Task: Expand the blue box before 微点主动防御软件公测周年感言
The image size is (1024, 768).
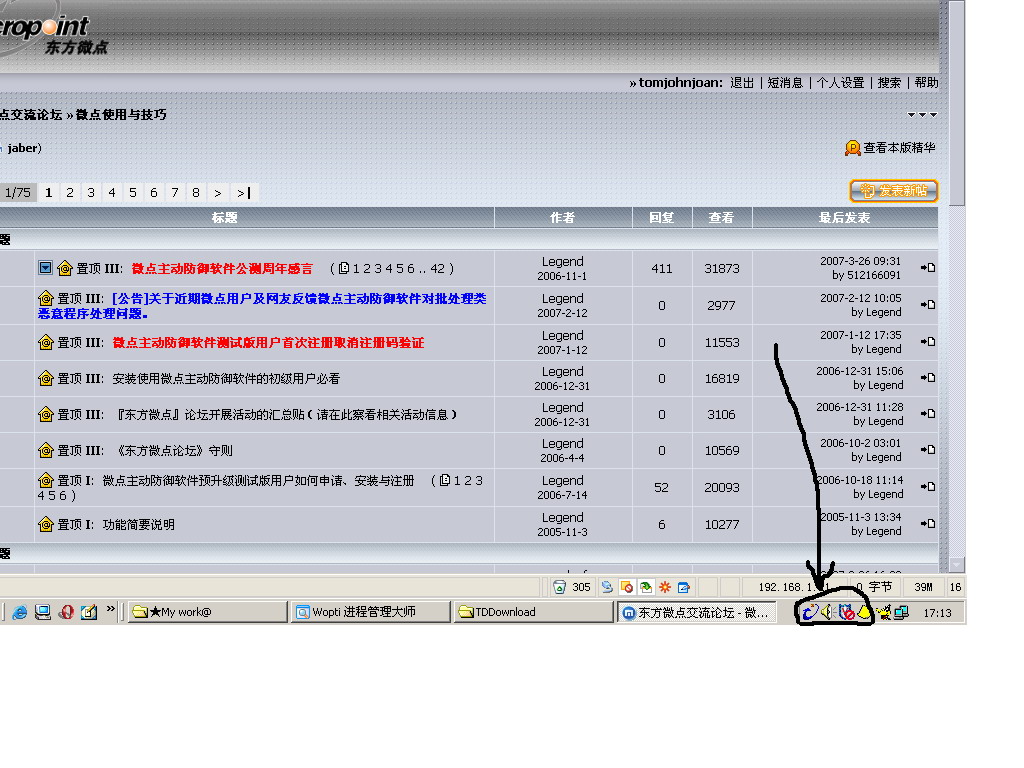Action: click(x=45, y=268)
